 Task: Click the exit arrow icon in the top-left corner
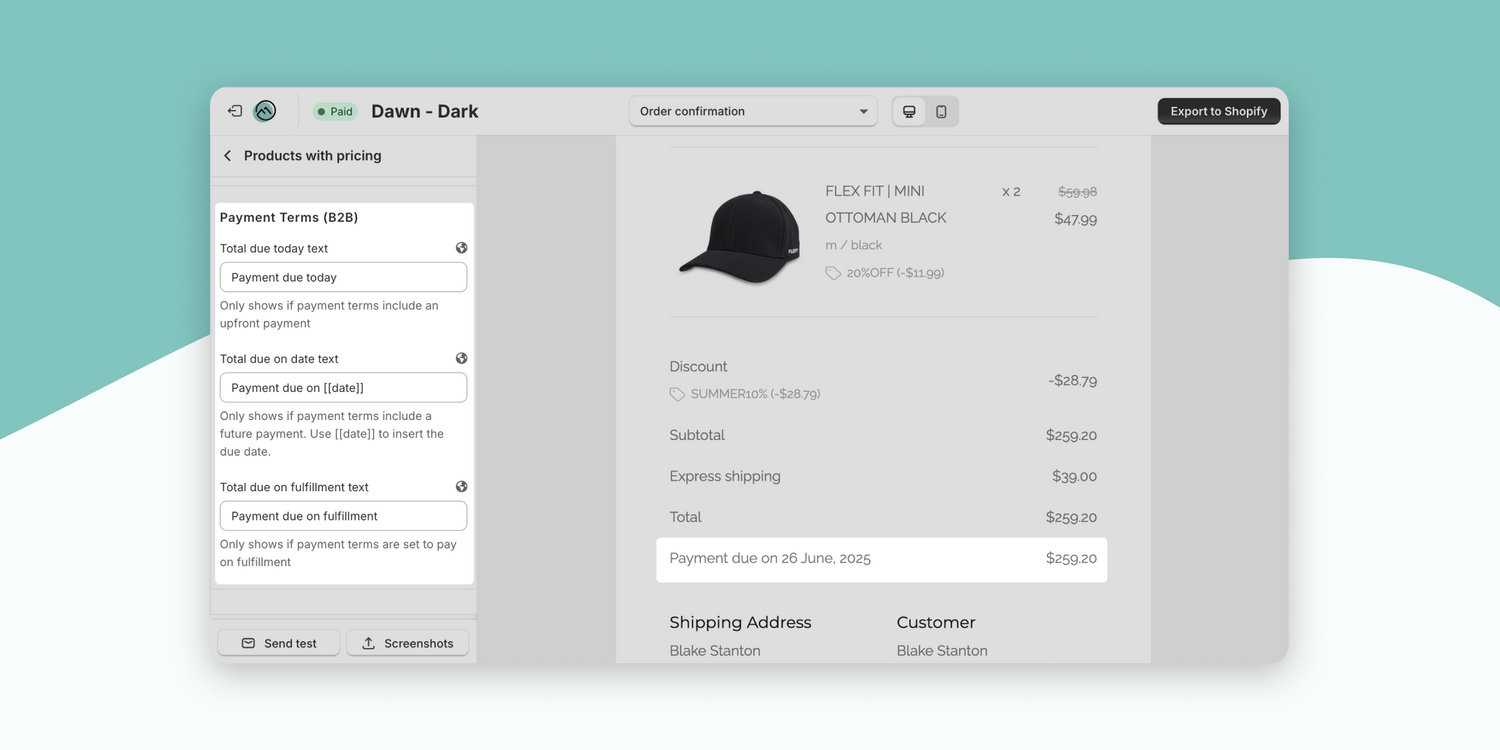click(x=234, y=110)
